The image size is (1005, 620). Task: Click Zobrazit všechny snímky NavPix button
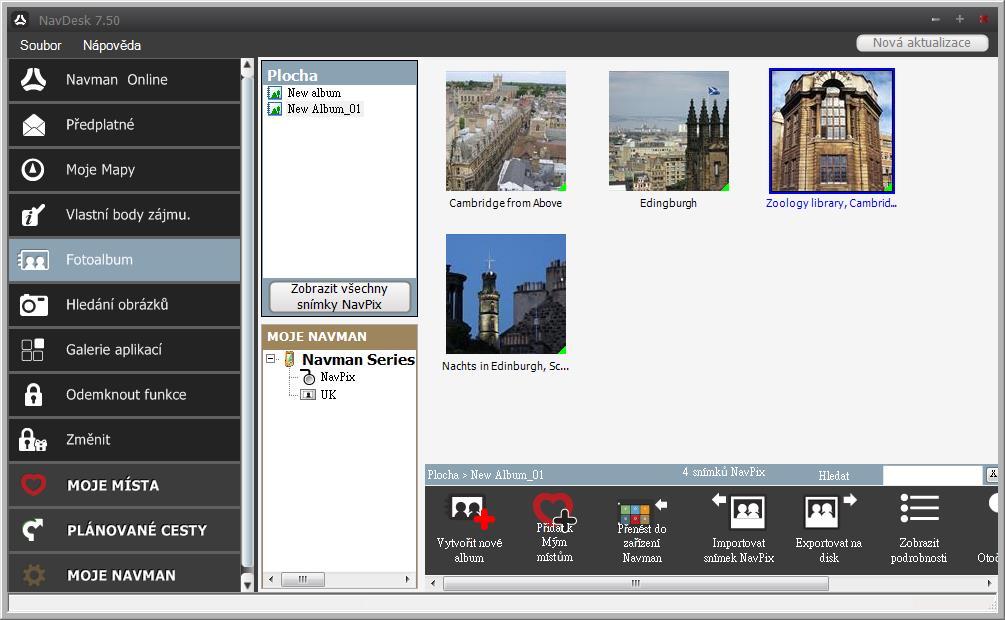pos(339,297)
